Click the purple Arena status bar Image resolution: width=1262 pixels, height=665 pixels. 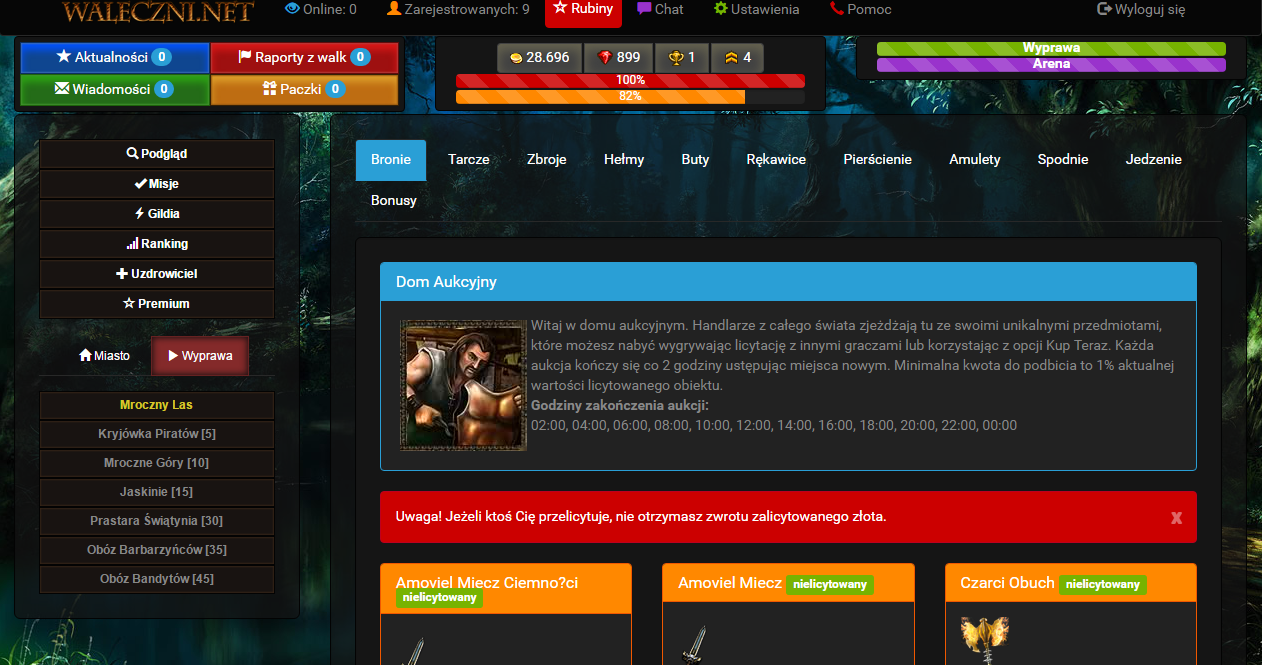coord(1051,65)
